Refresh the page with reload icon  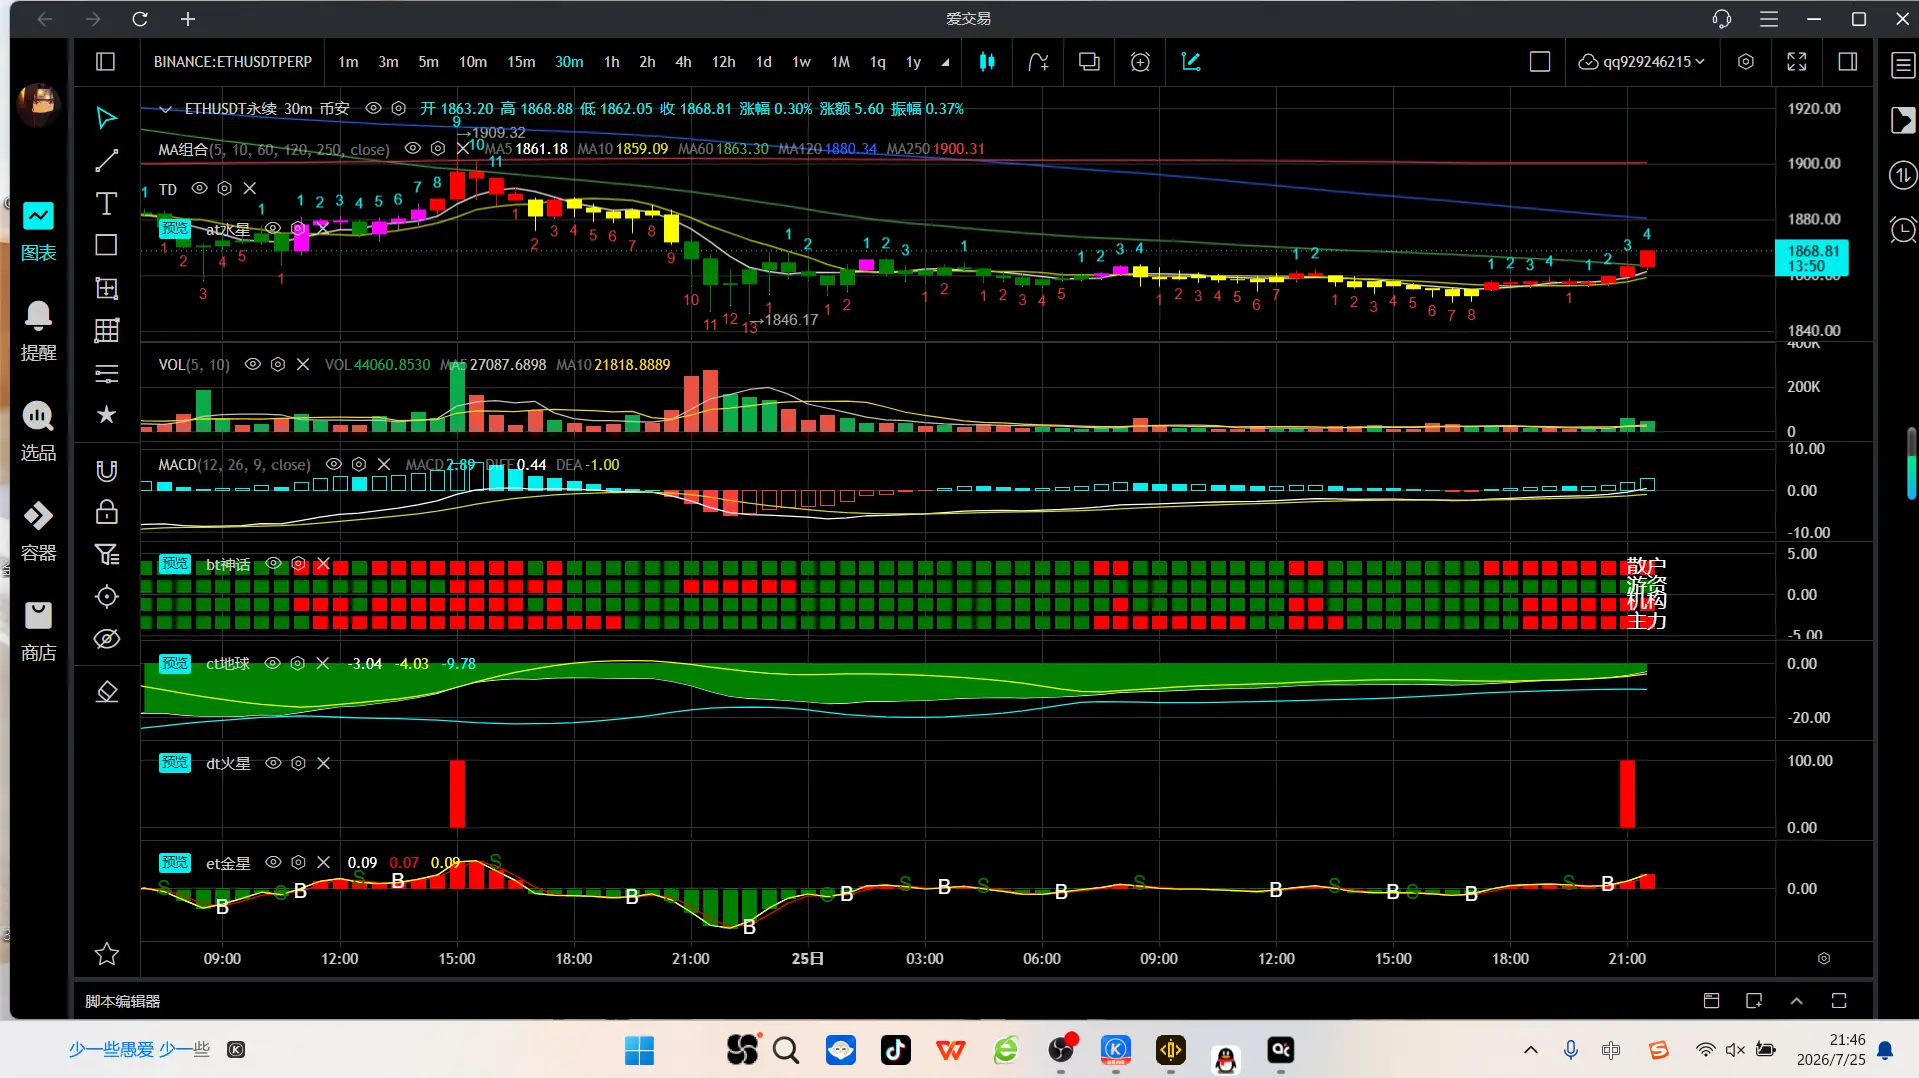click(x=140, y=19)
